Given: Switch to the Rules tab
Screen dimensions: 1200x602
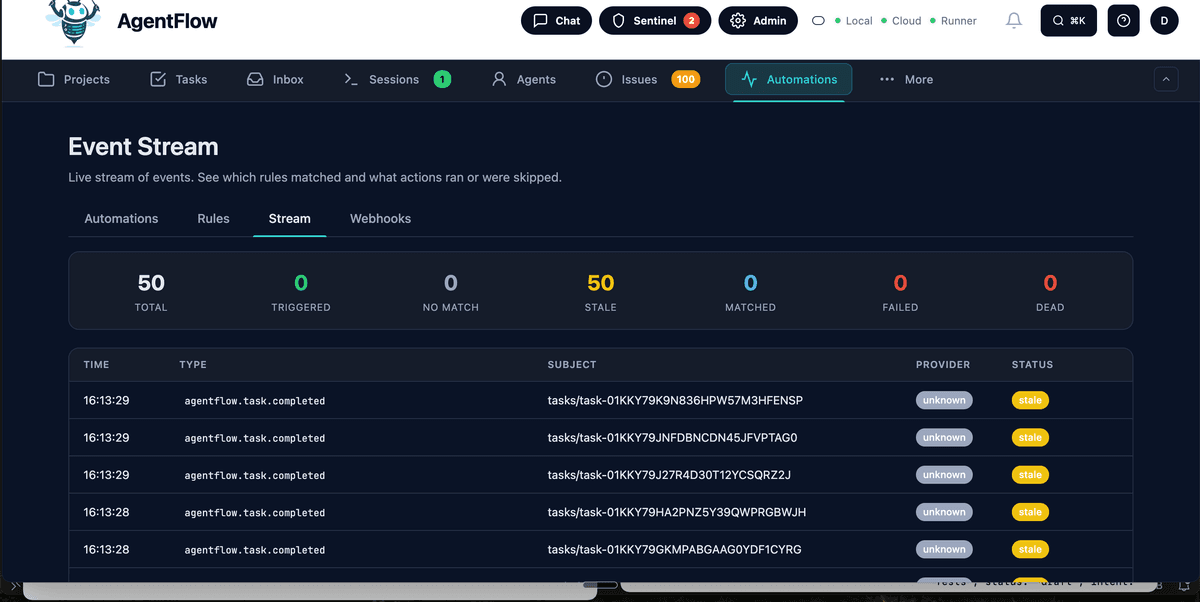Looking at the screenshot, I should [x=213, y=218].
